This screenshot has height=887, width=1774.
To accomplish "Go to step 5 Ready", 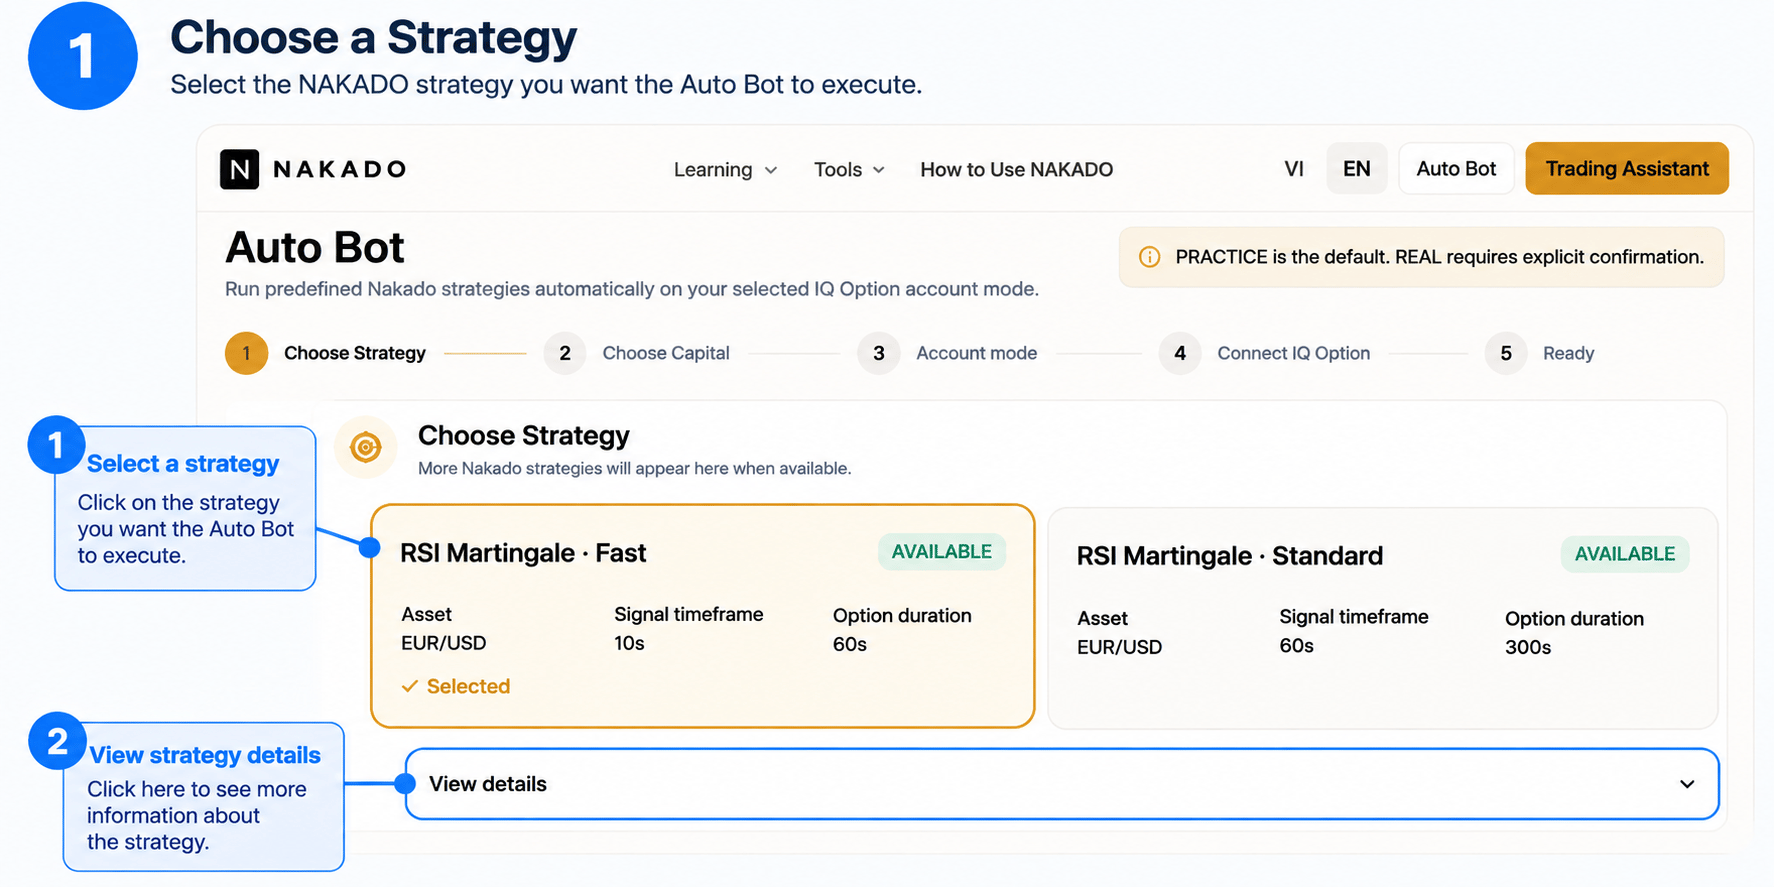I will click(1540, 353).
